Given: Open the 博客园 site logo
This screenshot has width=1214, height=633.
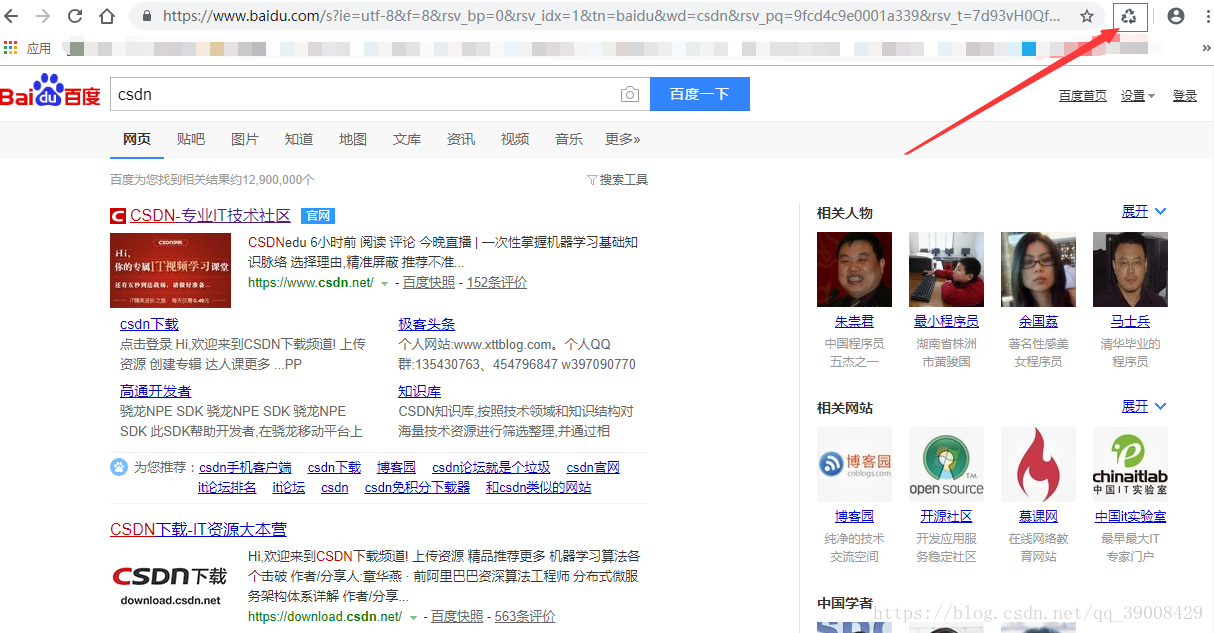Looking at the screenshot, I should coord(854,465).
